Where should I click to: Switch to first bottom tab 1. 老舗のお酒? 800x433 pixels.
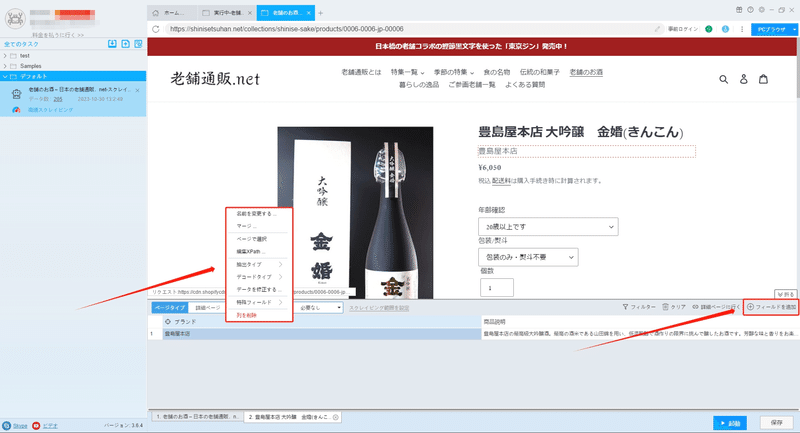pyautogui.click(x=197, y=417)
